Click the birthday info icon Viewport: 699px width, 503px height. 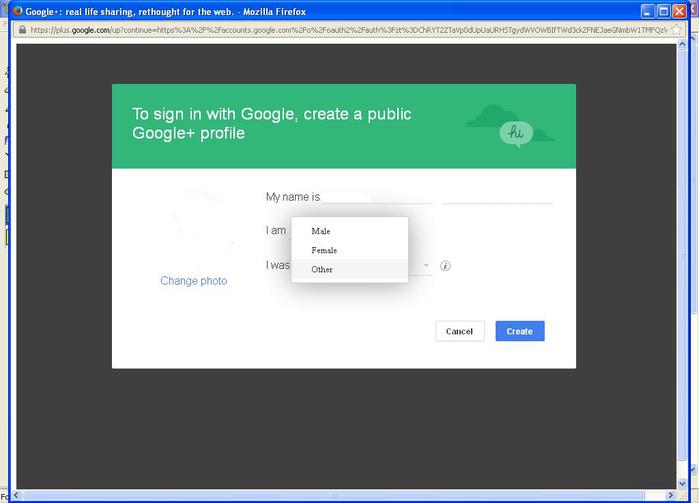[445, 266]
